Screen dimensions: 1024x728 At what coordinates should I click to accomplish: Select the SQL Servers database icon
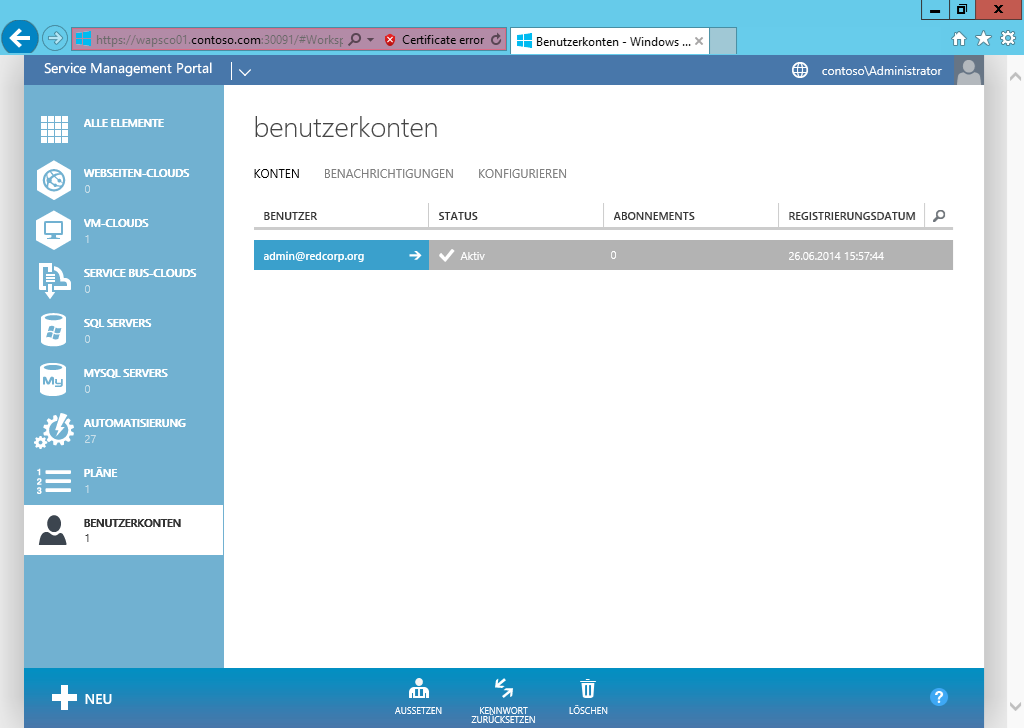tap(53, 330)
